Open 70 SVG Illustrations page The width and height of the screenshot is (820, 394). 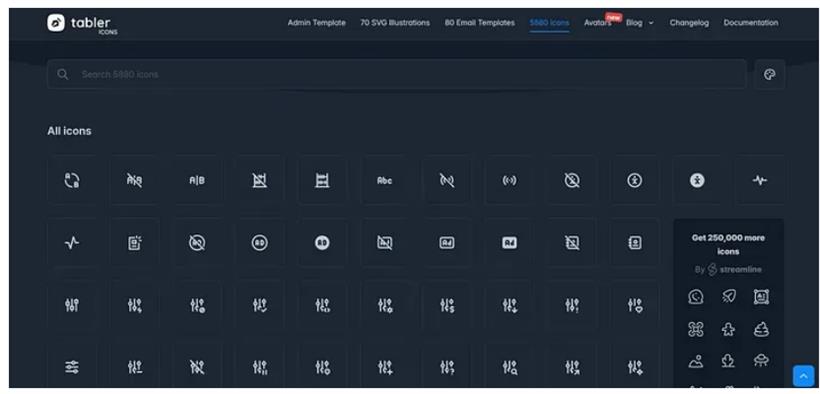[395, 22]
